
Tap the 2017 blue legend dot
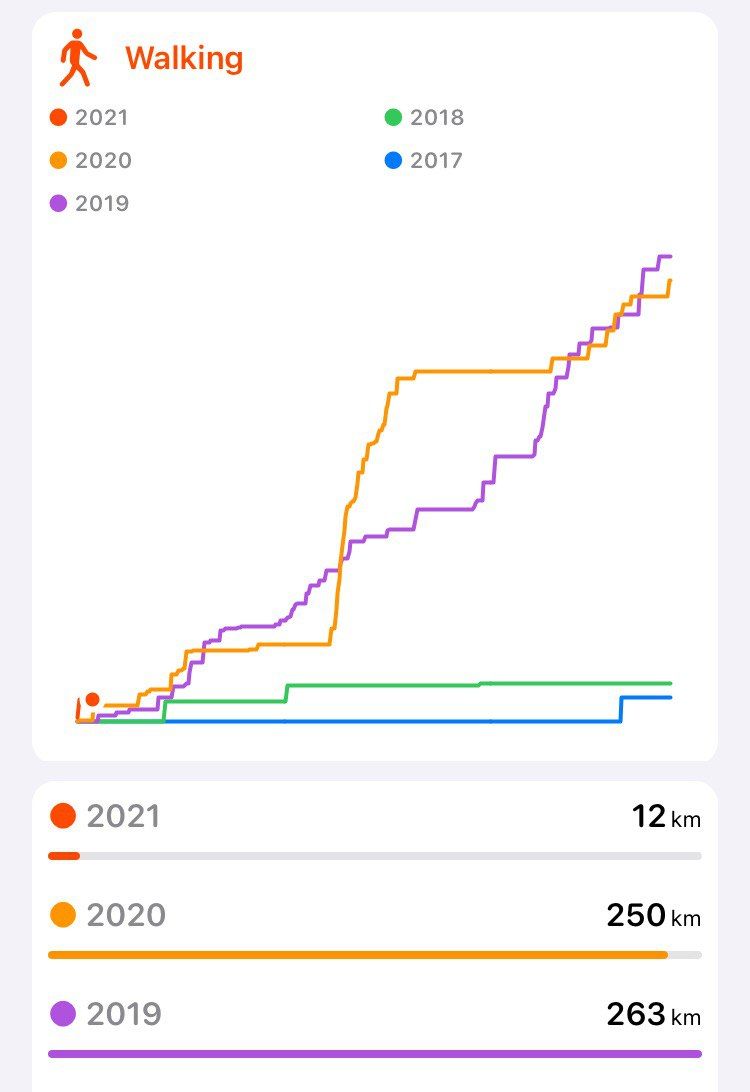coord(393,160)
